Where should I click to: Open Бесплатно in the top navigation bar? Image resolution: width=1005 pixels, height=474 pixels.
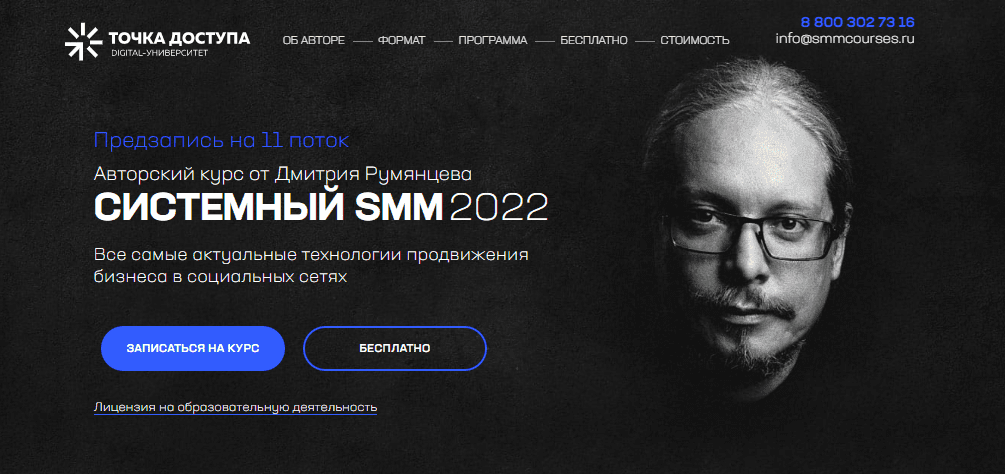click(x=594, y=40)
